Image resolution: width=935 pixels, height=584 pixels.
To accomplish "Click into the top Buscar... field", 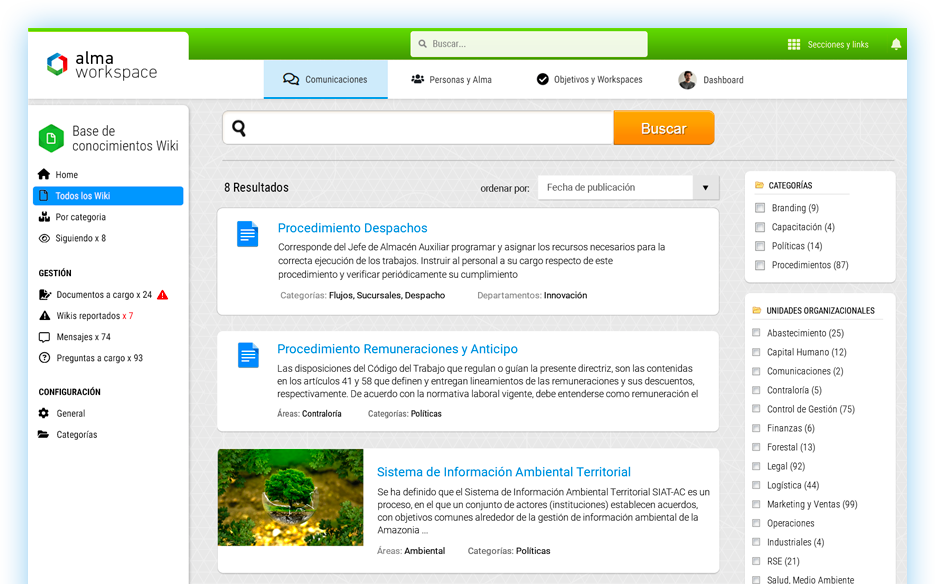I will pos(529,44).
